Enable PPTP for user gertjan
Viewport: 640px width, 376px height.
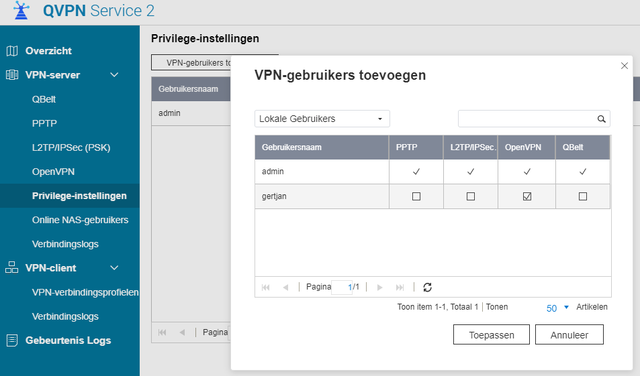coord(416,196)
